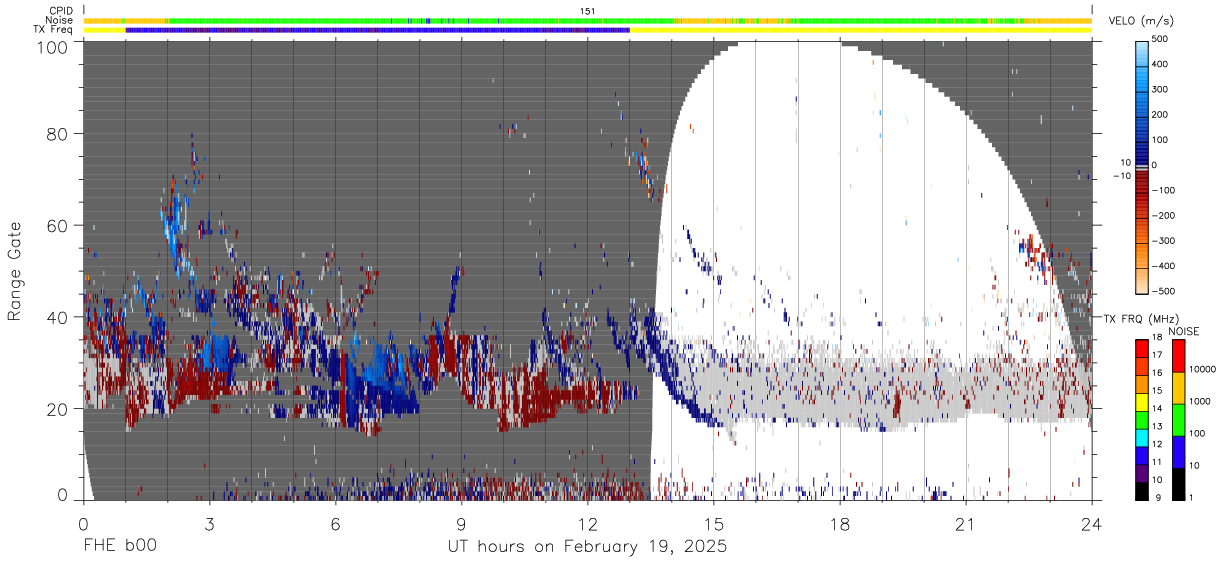The image size is (1228, 567).
Task: Click the 'Range Gate' y-axis title
Action: (x=14, y=271)
